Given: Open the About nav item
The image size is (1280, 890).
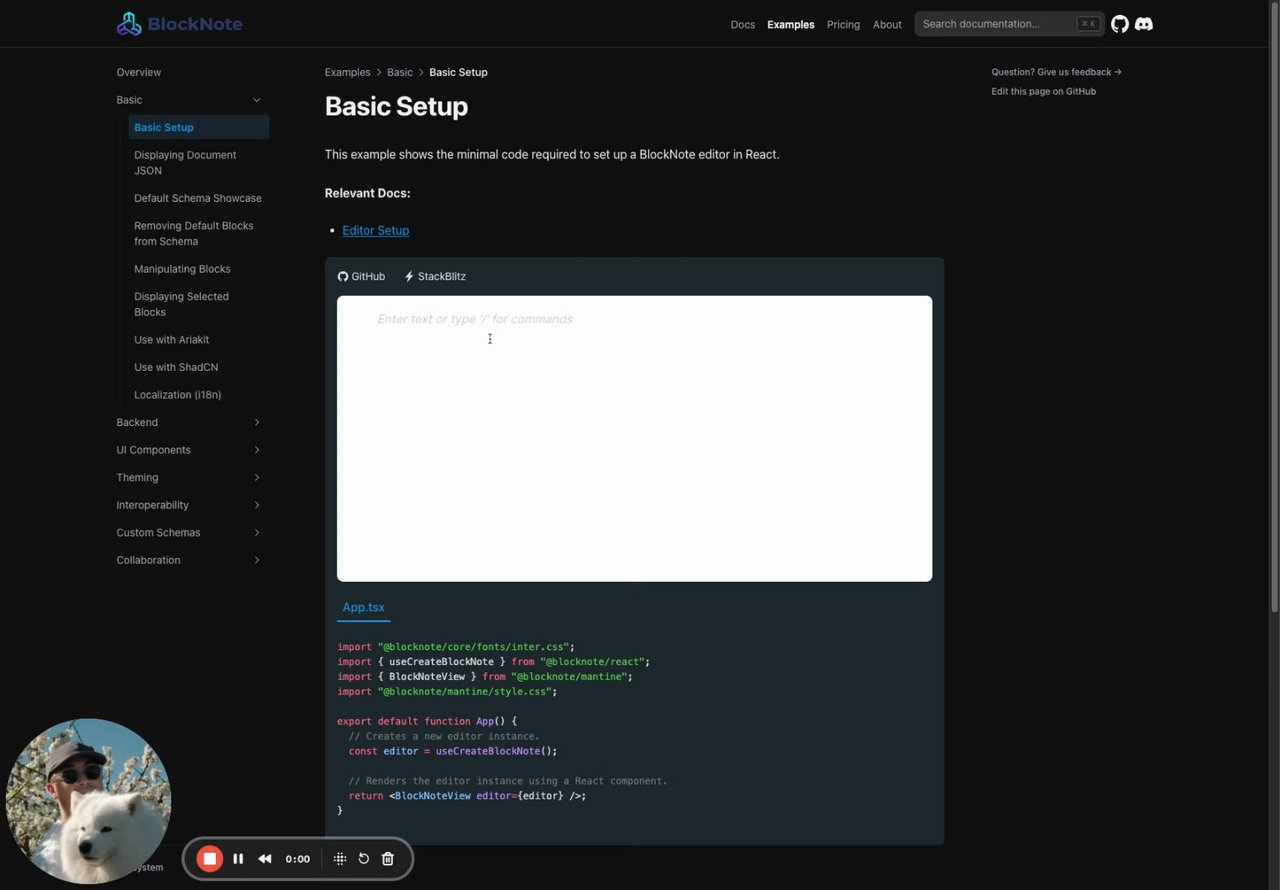Looking at the screenshot, I should 887,24.
